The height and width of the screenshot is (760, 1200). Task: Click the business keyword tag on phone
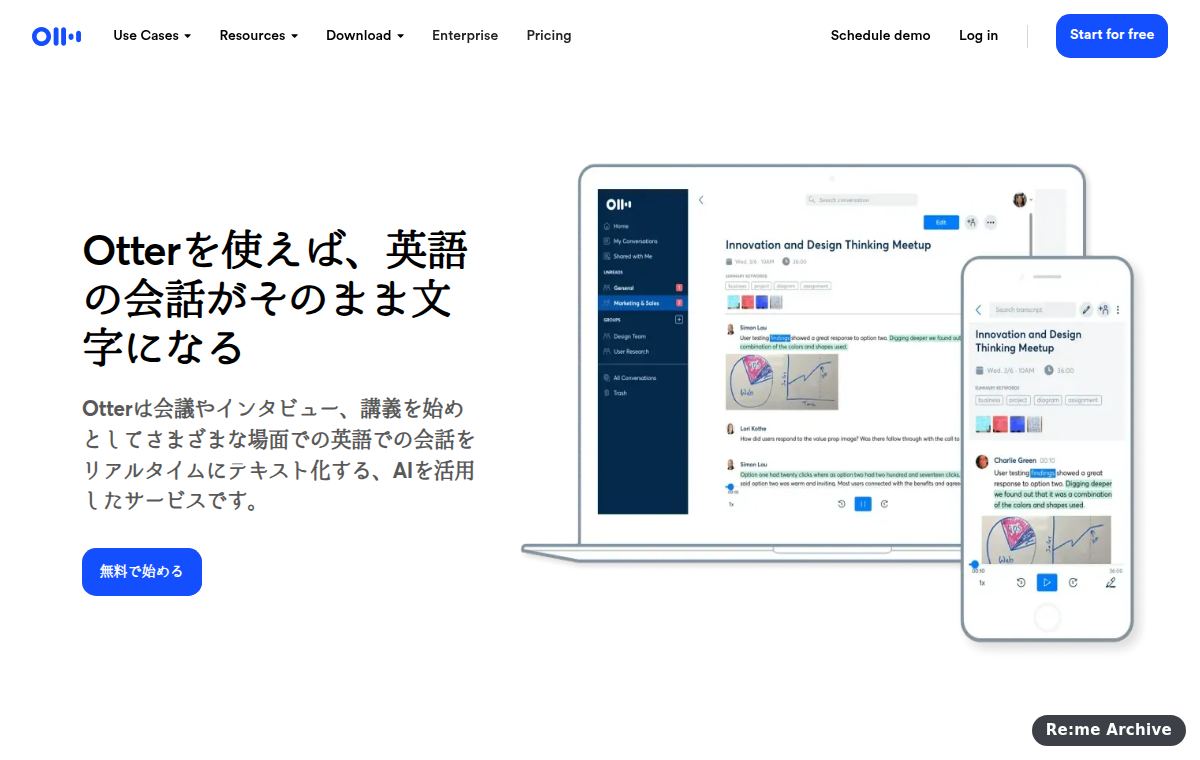point(989,400)
